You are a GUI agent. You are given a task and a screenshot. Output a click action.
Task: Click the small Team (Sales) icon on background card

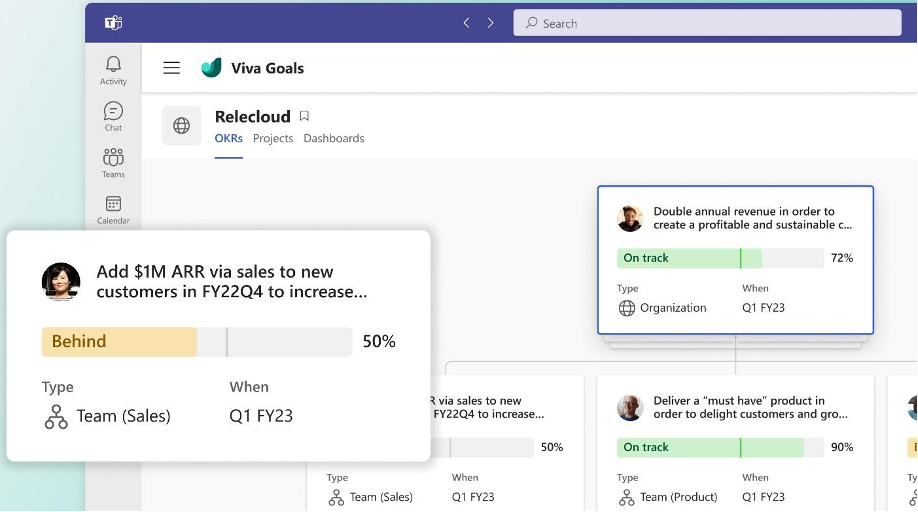click(x=336, y=497)
